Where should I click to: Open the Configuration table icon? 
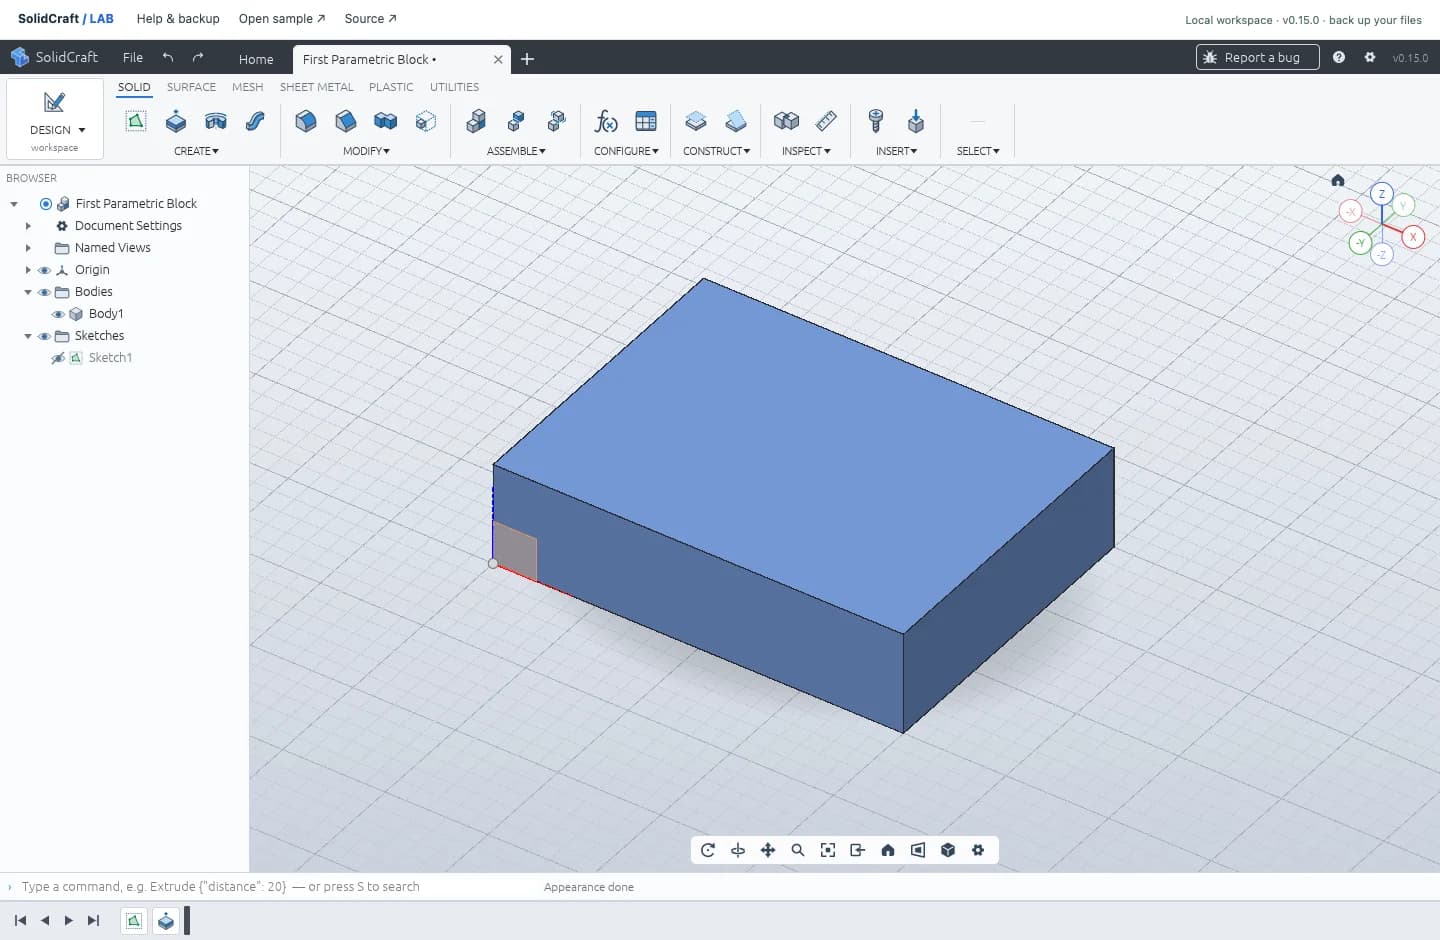646,121
